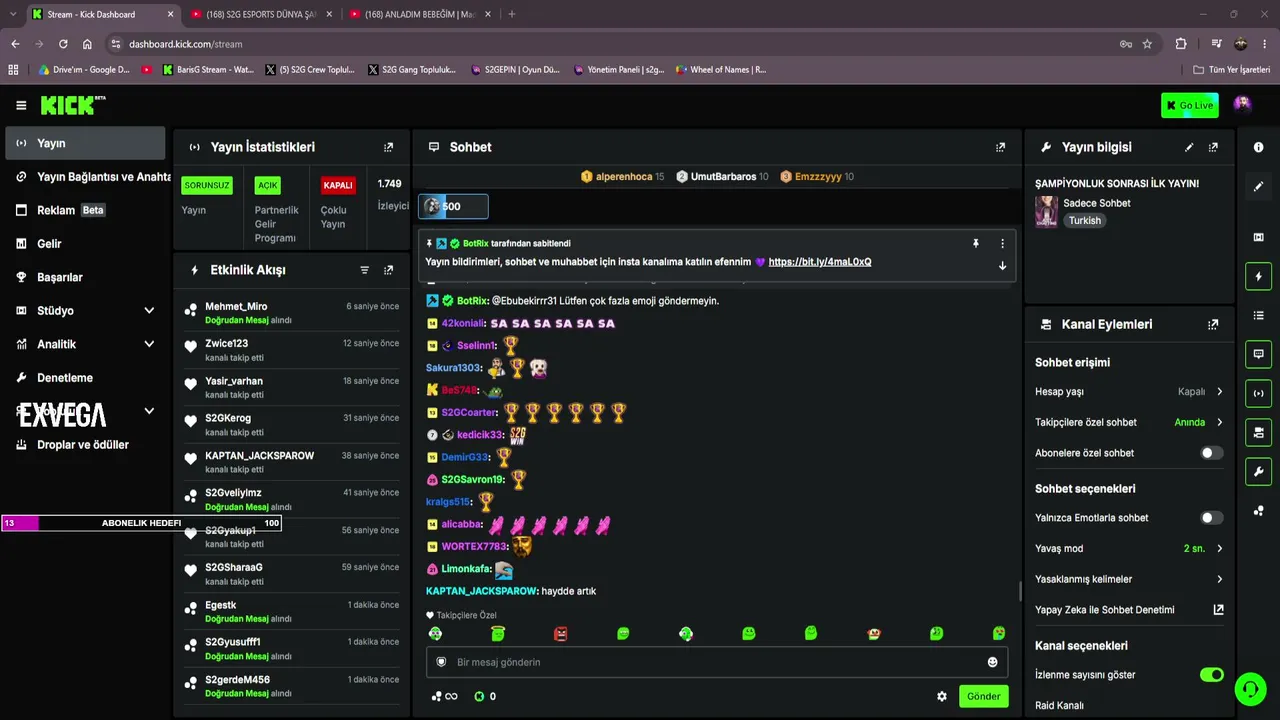
Task: Open Yasaklanmış kelimeler chevron
Action: coord(1219,579)
